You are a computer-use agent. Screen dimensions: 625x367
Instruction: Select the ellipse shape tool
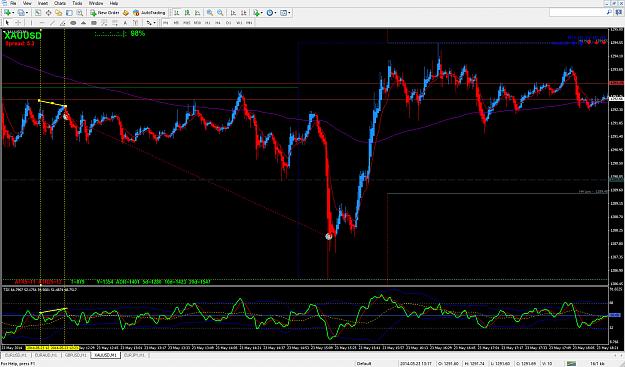click(73, 23)
